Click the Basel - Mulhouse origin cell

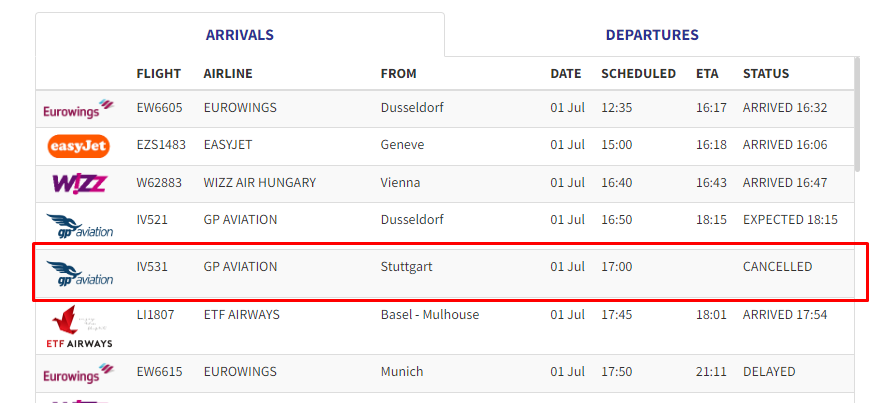(x=430, y=315)
